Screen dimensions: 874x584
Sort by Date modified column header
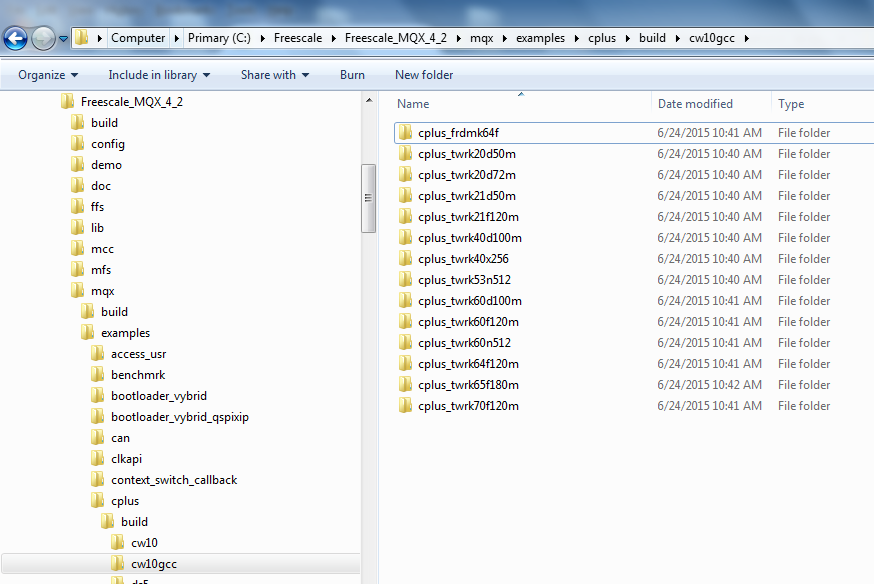pos(695,104)
